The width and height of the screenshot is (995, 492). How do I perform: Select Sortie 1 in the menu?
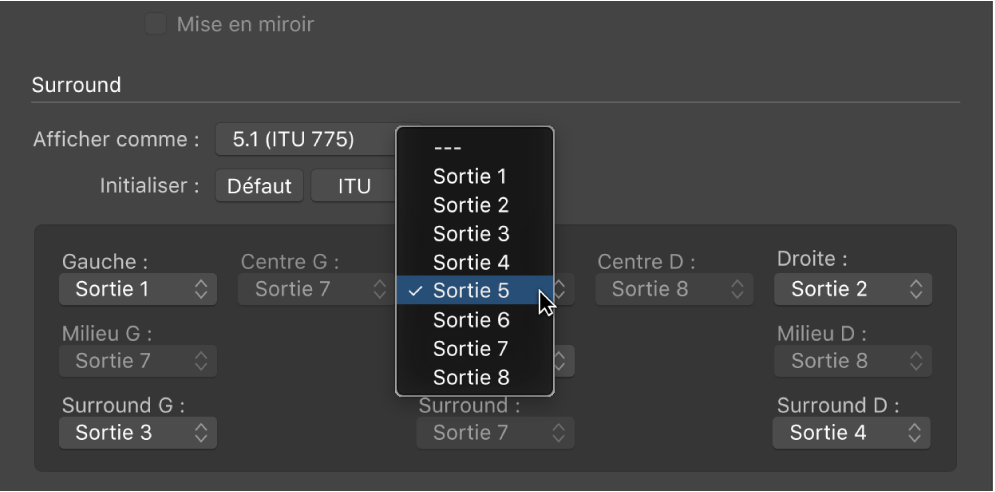(x=470, y=177)
